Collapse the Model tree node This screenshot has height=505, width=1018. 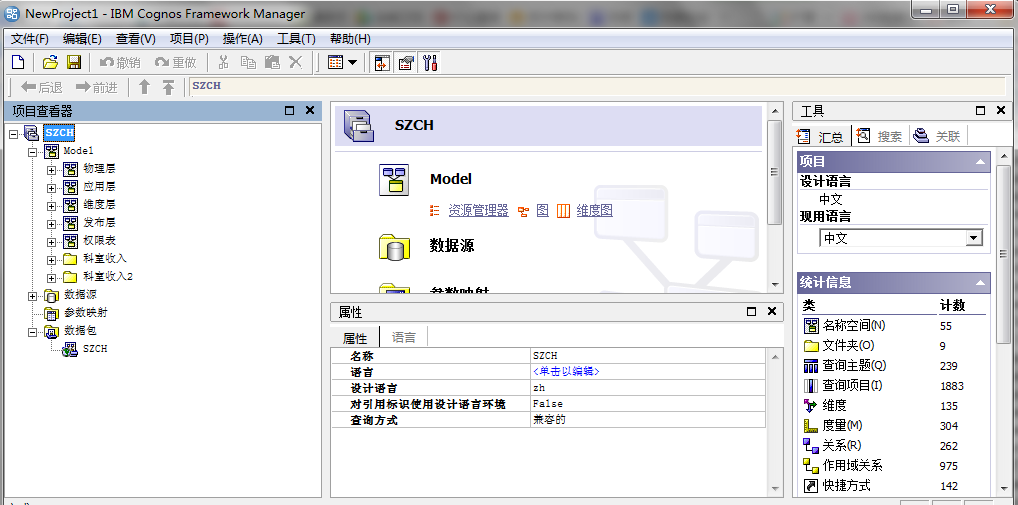point(32,151)
